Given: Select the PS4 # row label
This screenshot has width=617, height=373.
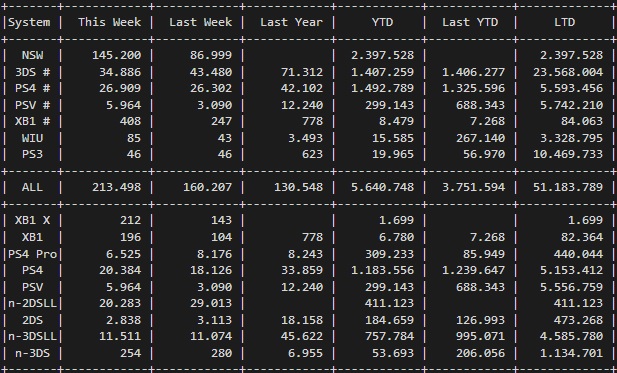Looking at the screenshot, I should (33, 88).
